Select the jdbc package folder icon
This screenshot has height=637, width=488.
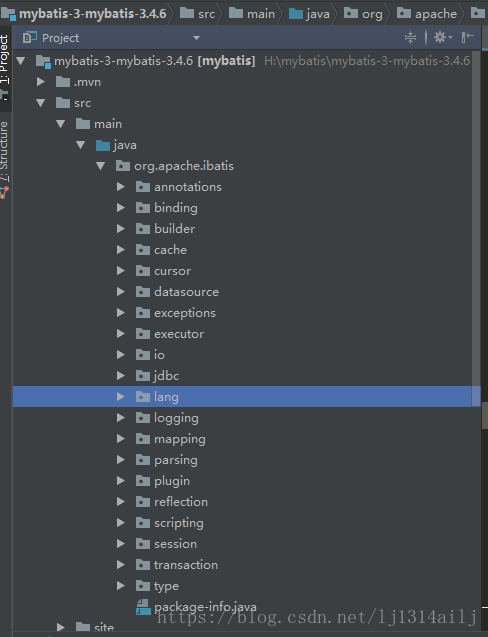tap(143, 376)
